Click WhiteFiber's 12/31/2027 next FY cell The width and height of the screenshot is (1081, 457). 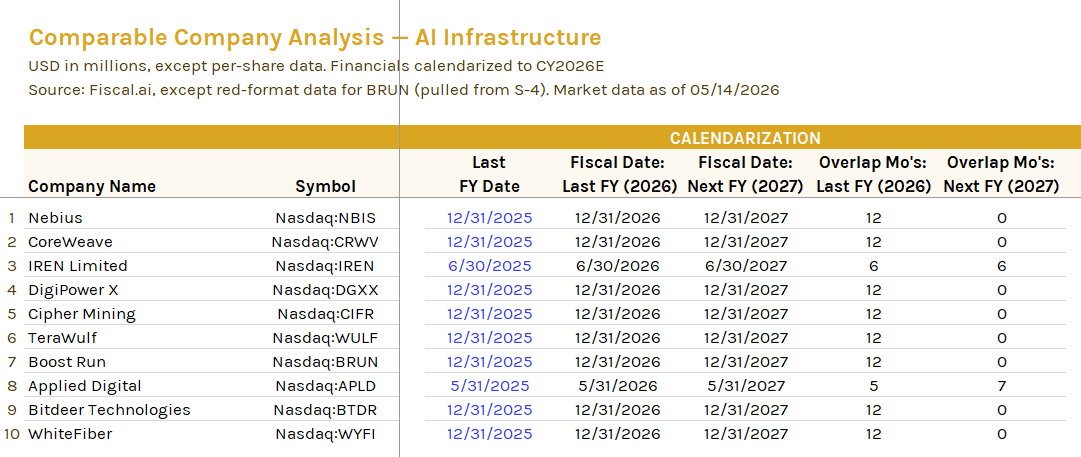[745, 434]
